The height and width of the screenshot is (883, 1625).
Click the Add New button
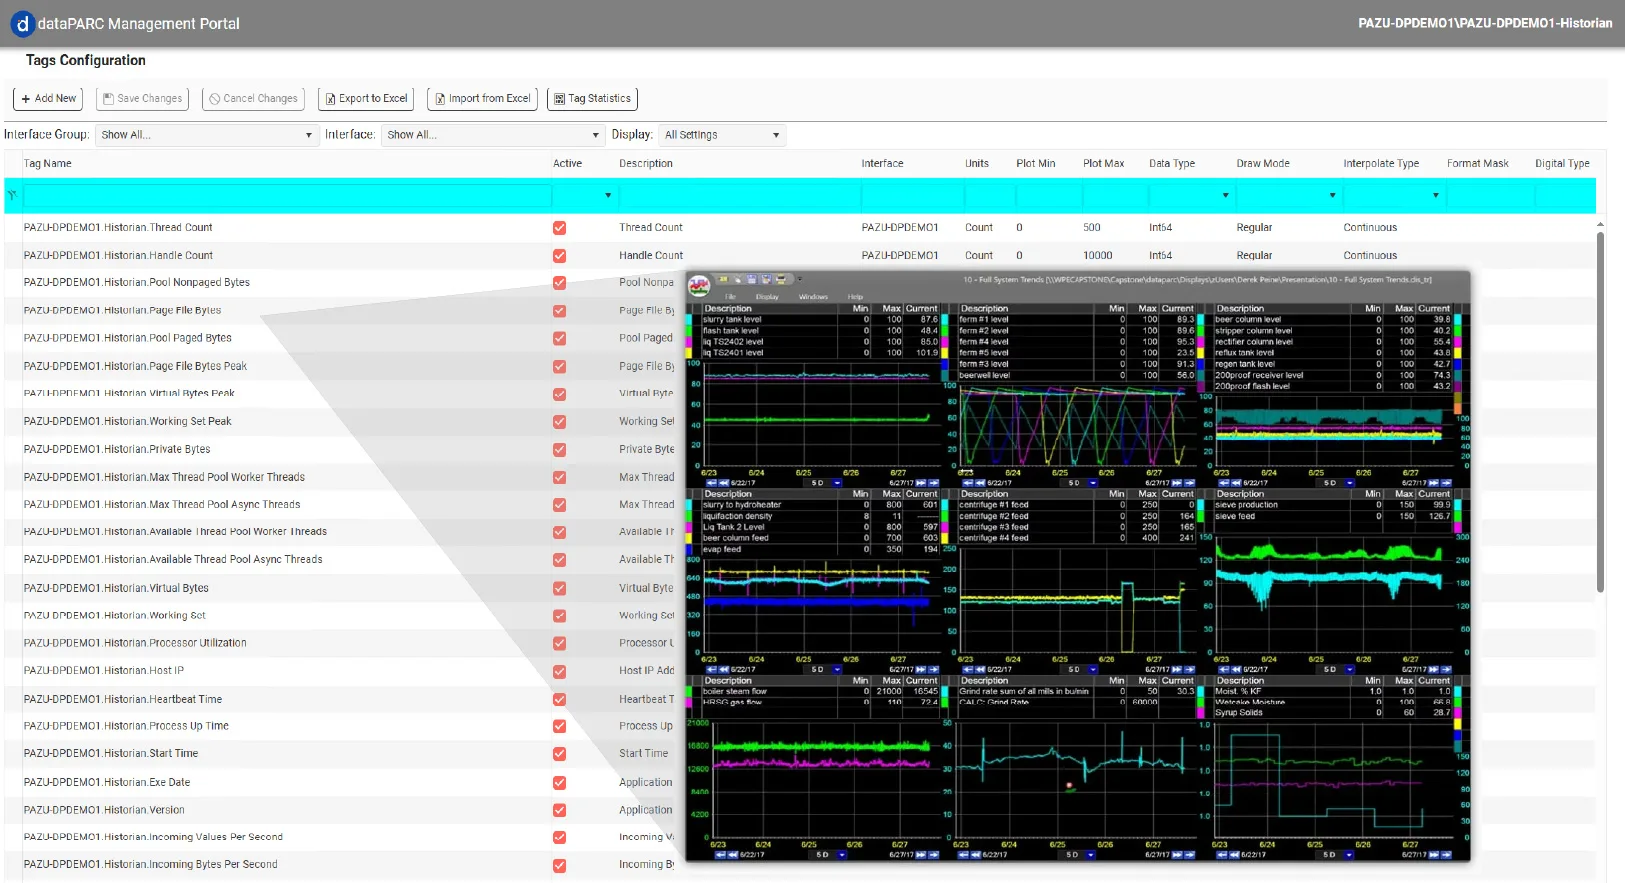[48, 99]
